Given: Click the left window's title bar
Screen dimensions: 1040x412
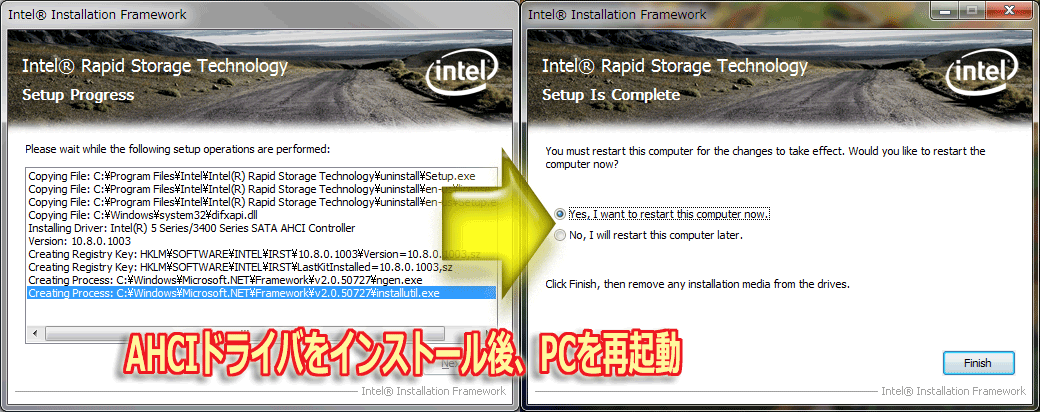Looking at the screenshot, I should point(259,14).
